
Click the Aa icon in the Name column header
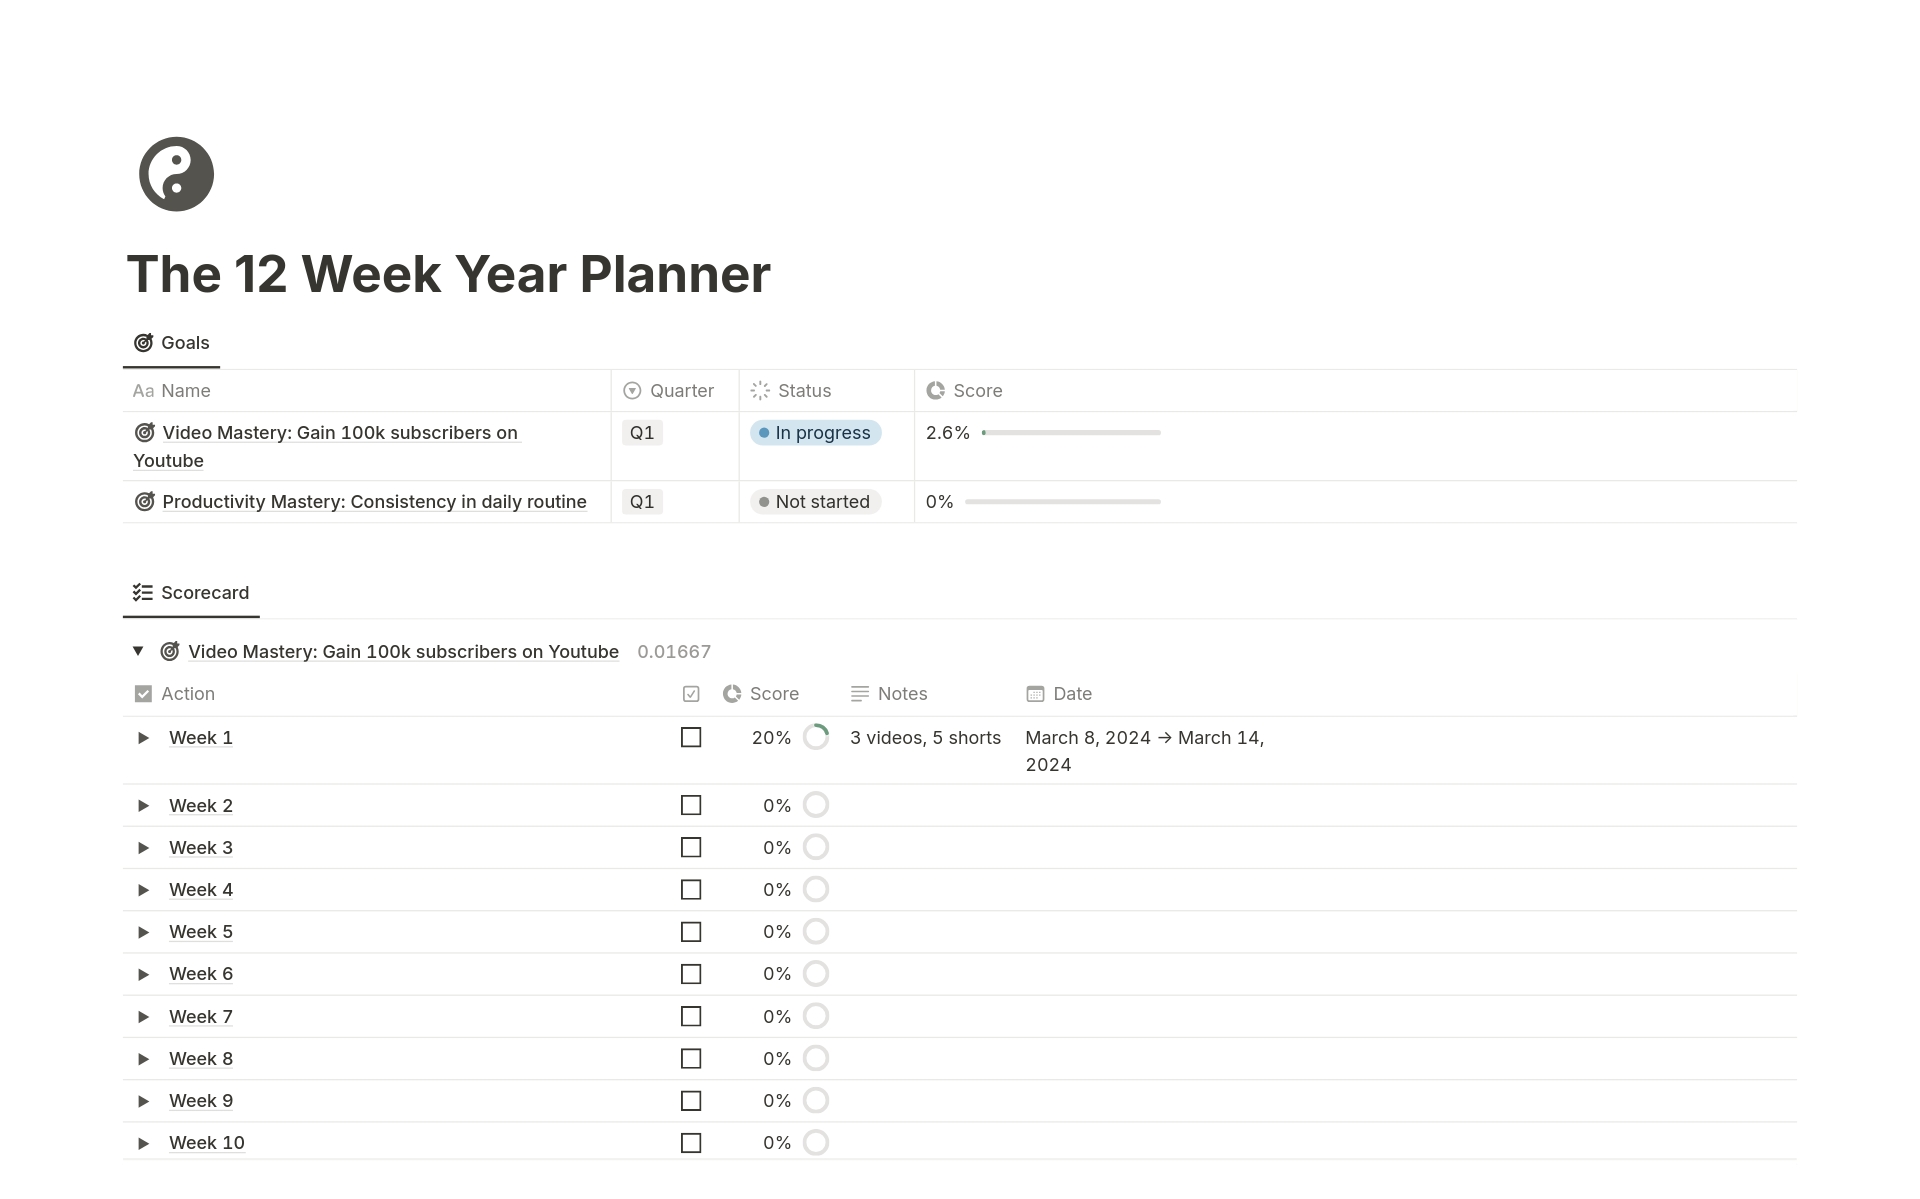pos(141,390)
